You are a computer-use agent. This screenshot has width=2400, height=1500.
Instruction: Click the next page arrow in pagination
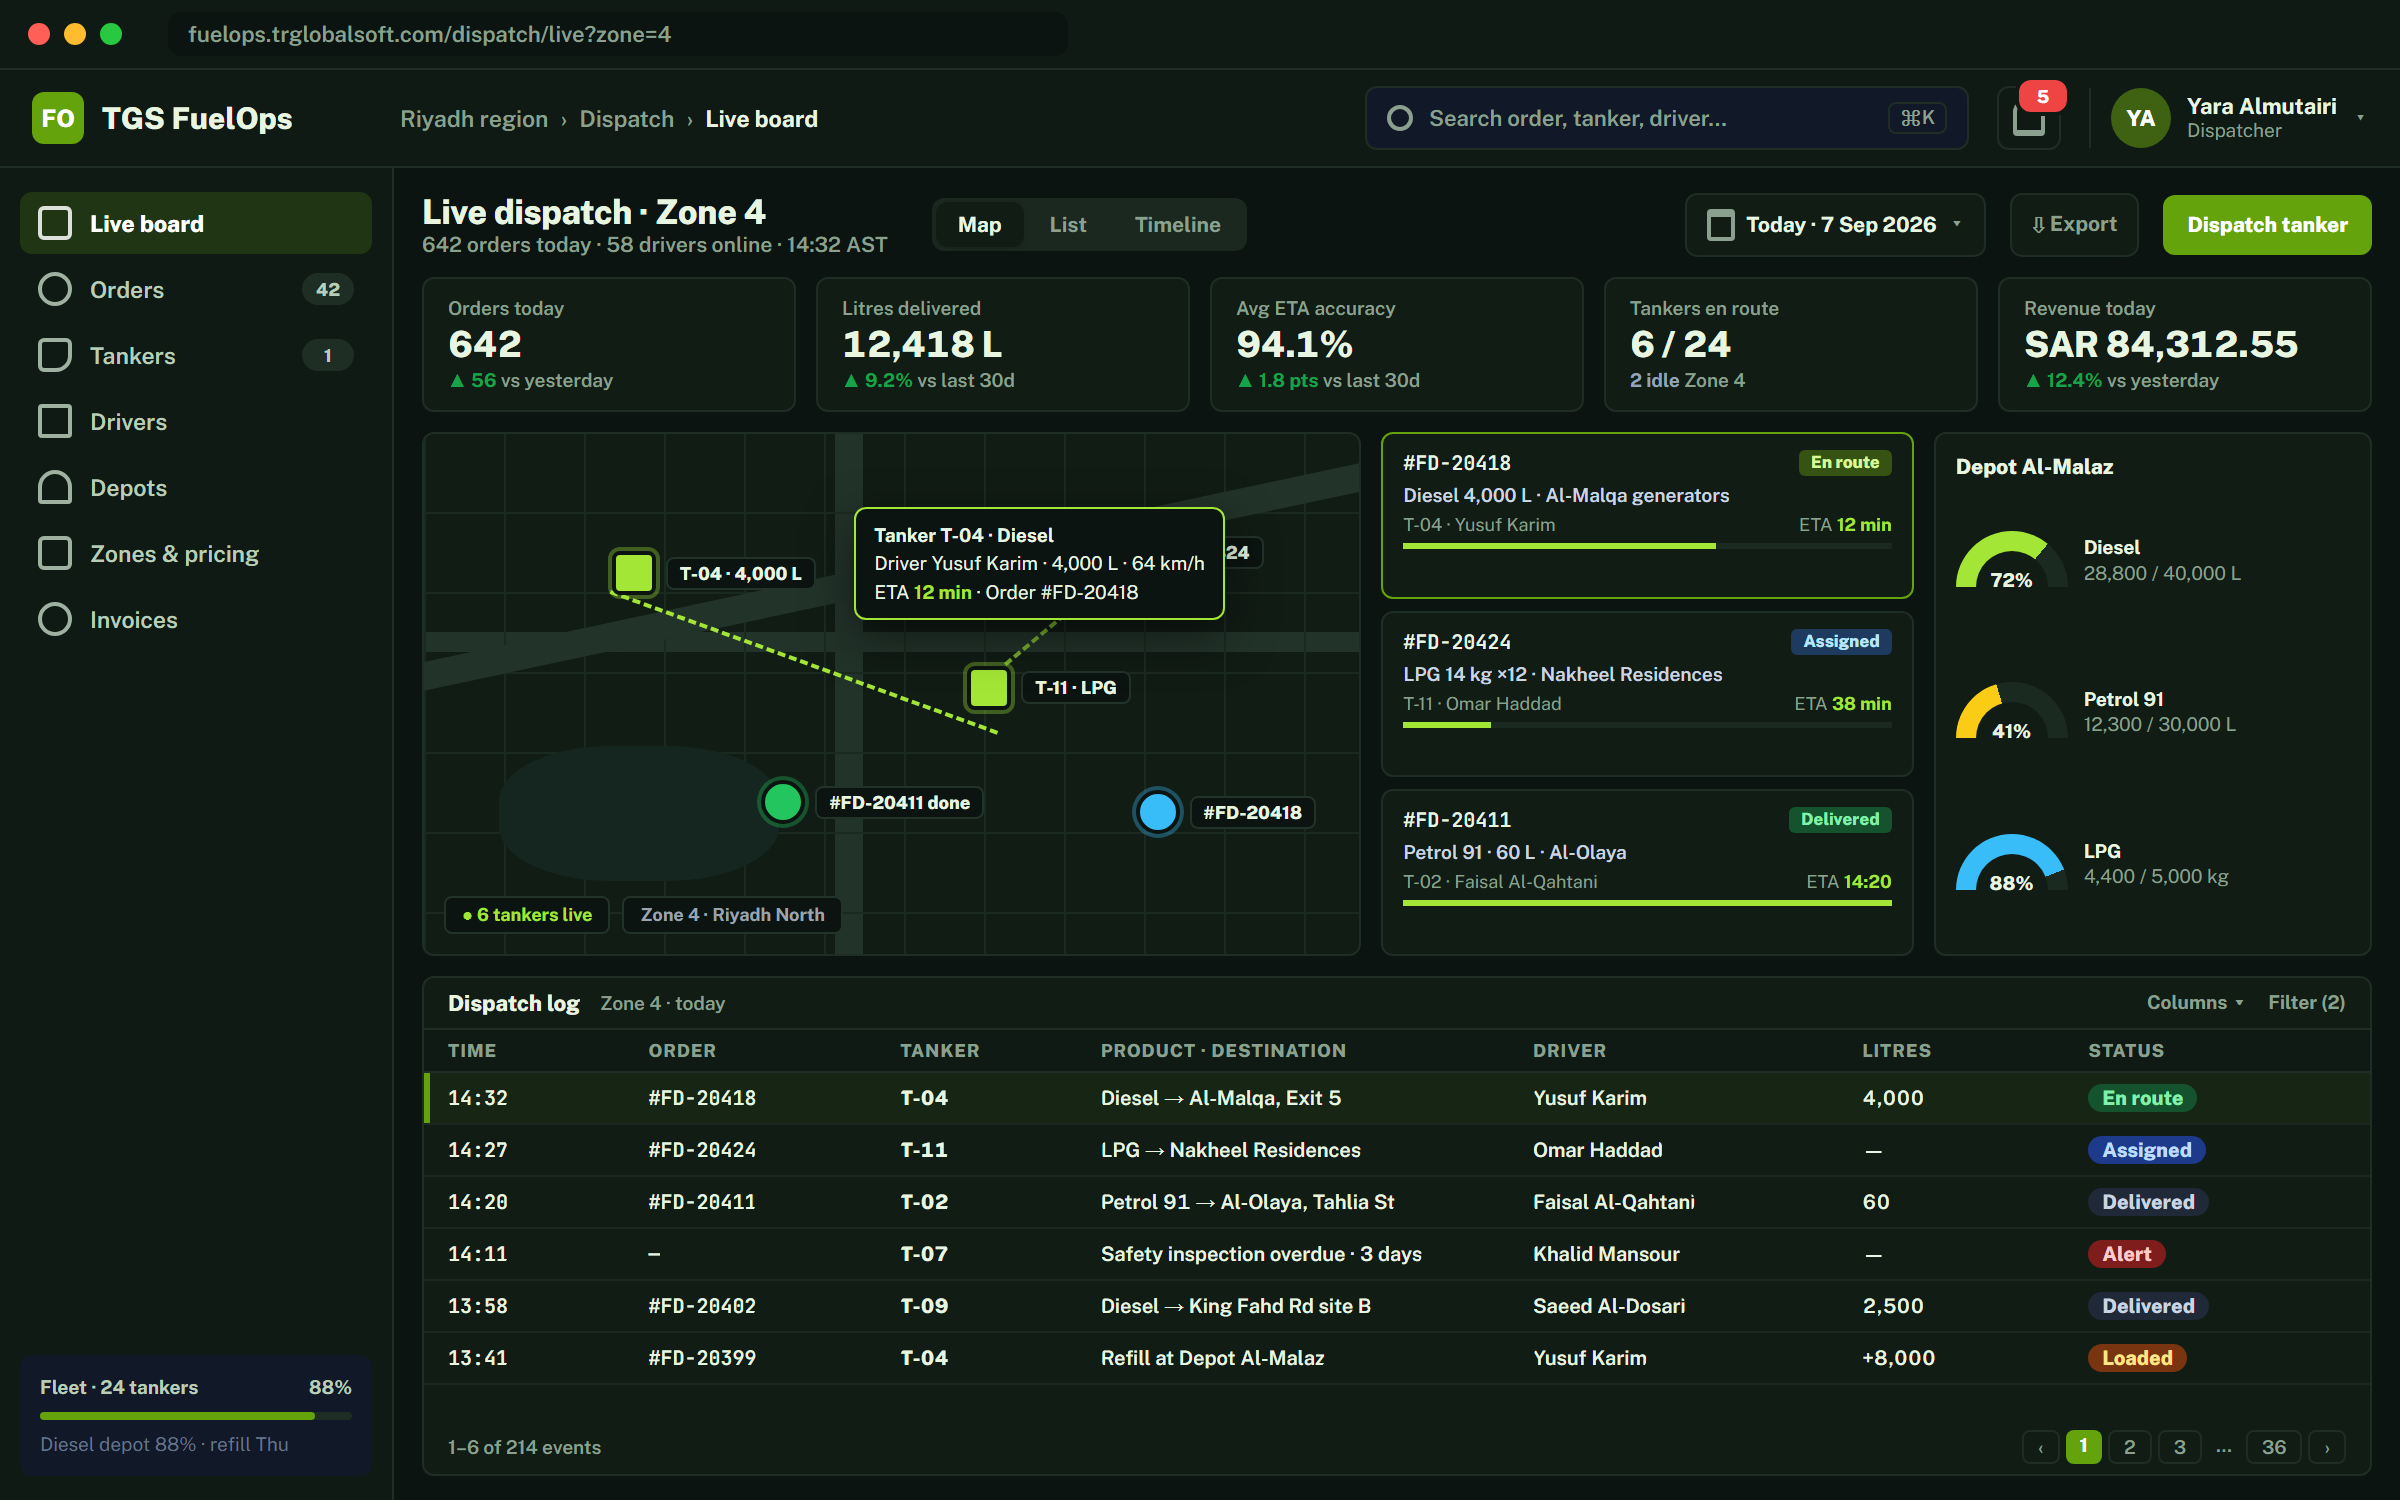click(2326, 1447)
